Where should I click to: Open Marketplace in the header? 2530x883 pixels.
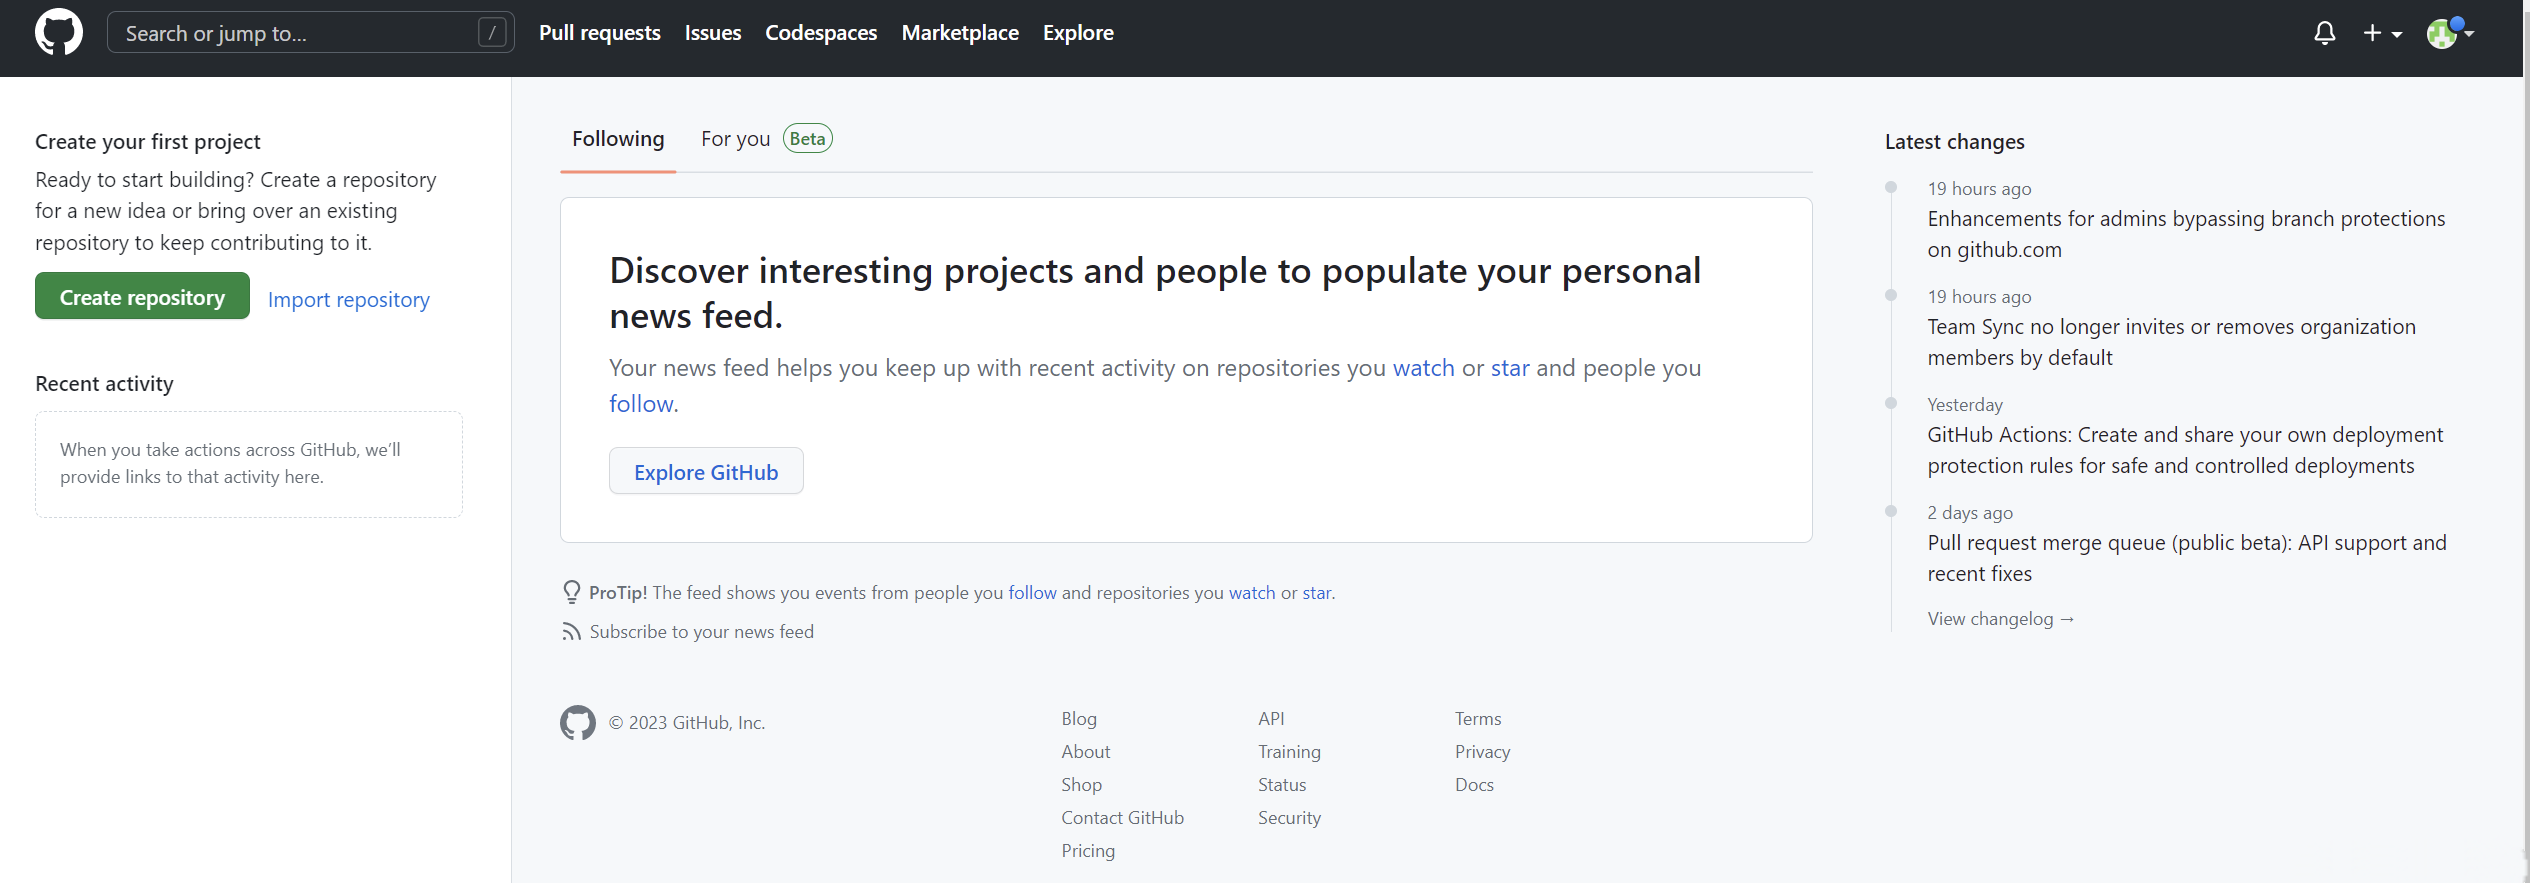point(960,33)
